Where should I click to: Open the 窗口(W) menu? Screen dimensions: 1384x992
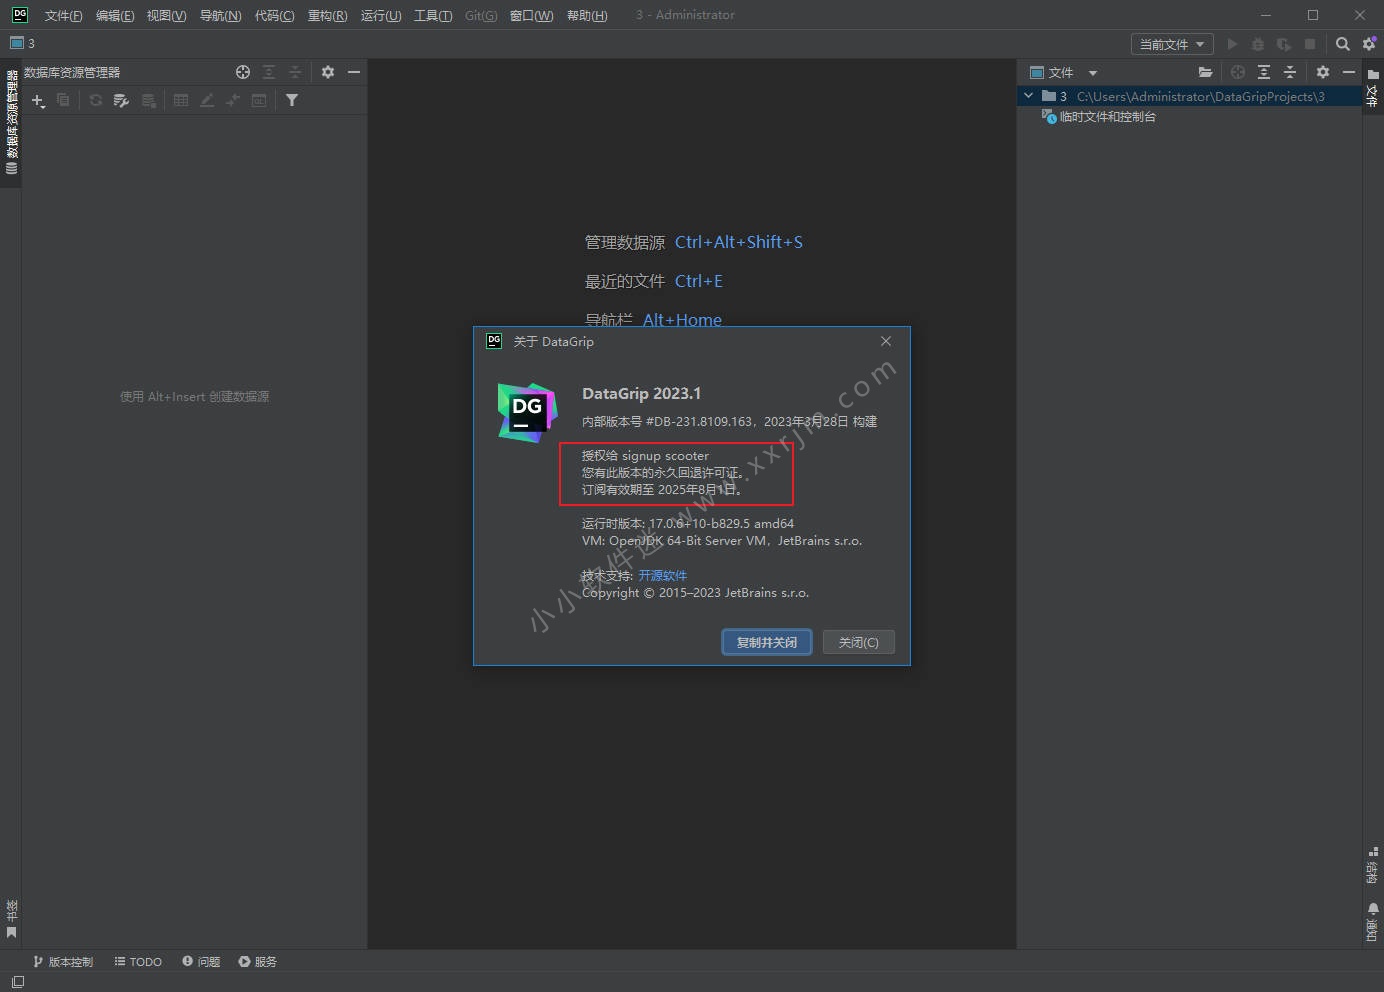[531, 15]
